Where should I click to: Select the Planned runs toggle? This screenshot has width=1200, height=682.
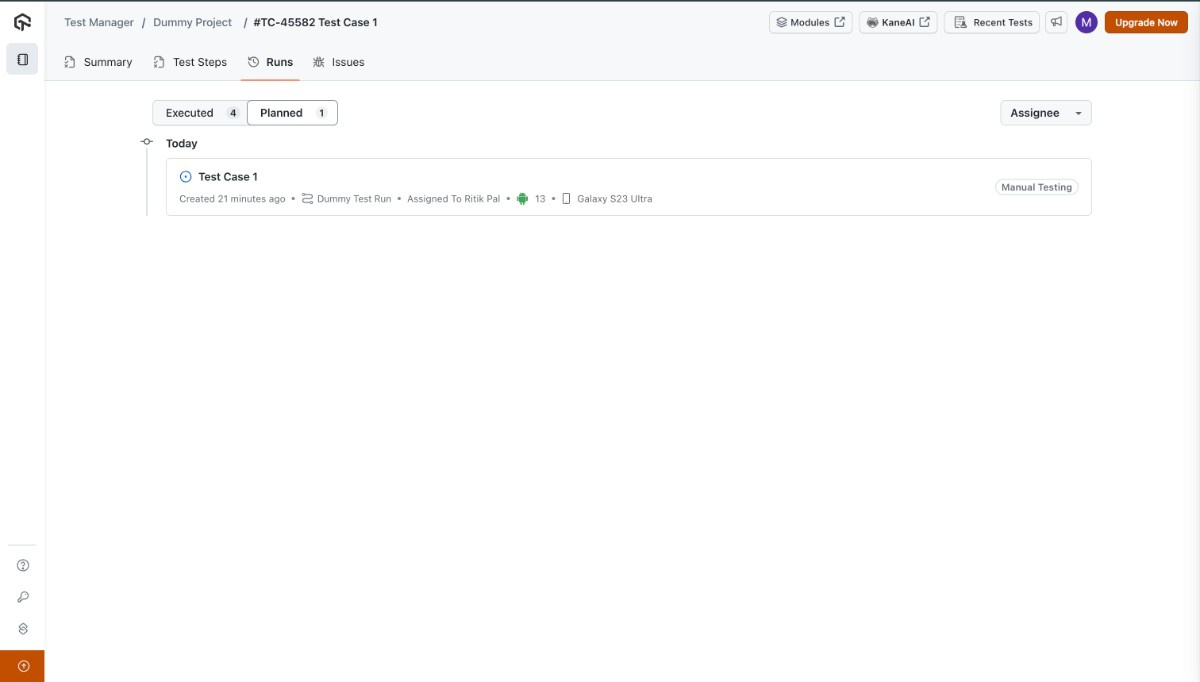click(292, 113)
